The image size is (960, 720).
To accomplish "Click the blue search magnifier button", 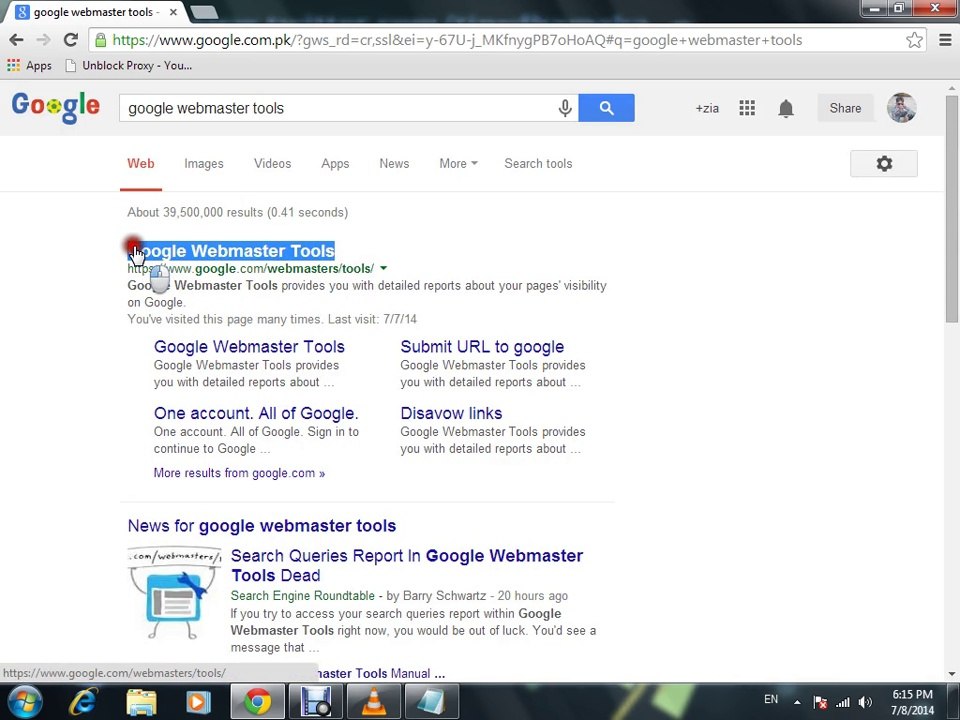I will [x=606, y=108].
